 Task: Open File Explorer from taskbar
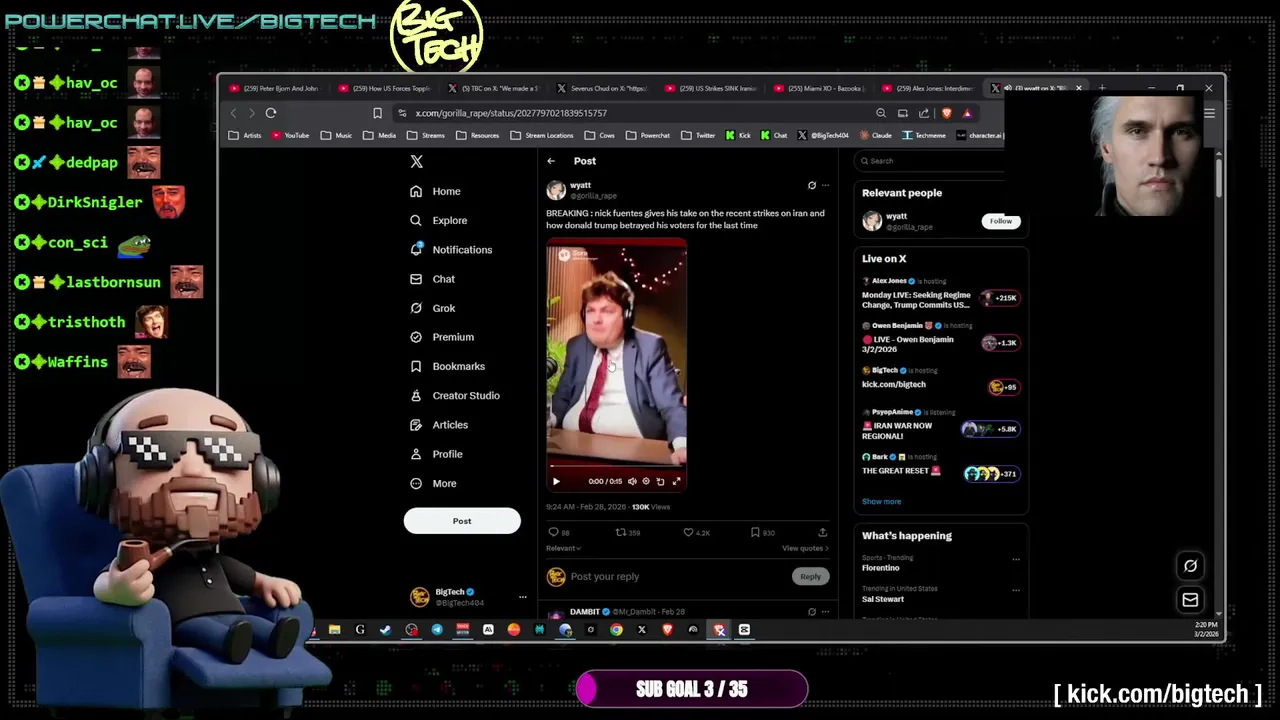[334, 630]
